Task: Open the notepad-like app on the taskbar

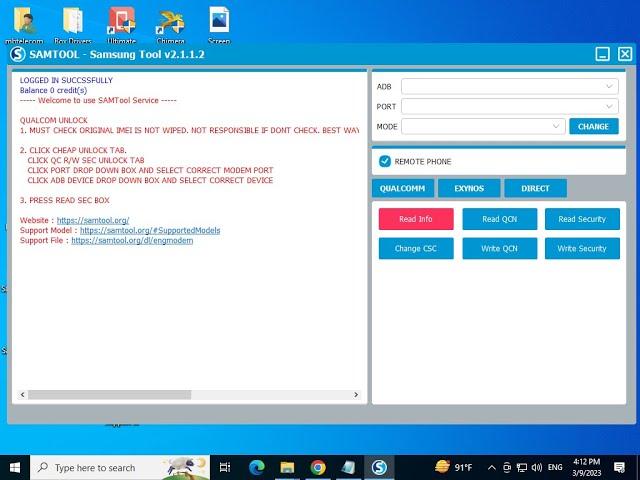Action: coord(348,467)
